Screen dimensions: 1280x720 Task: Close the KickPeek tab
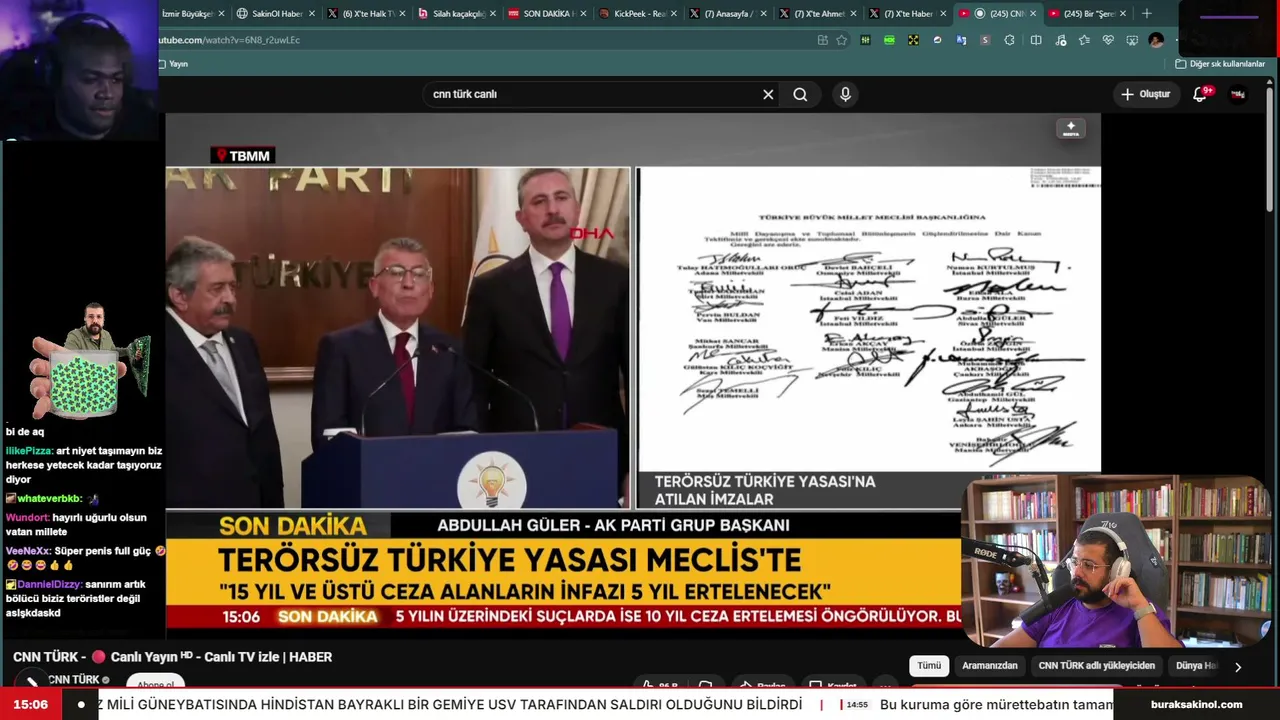coord(676,14)
